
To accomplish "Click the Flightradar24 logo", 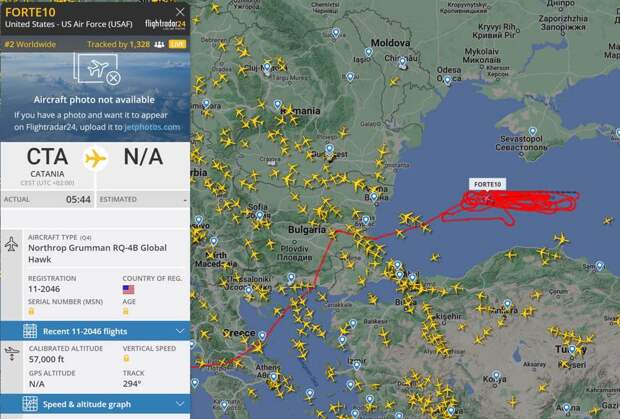I will pyautogui.click(x=165, y=25).
